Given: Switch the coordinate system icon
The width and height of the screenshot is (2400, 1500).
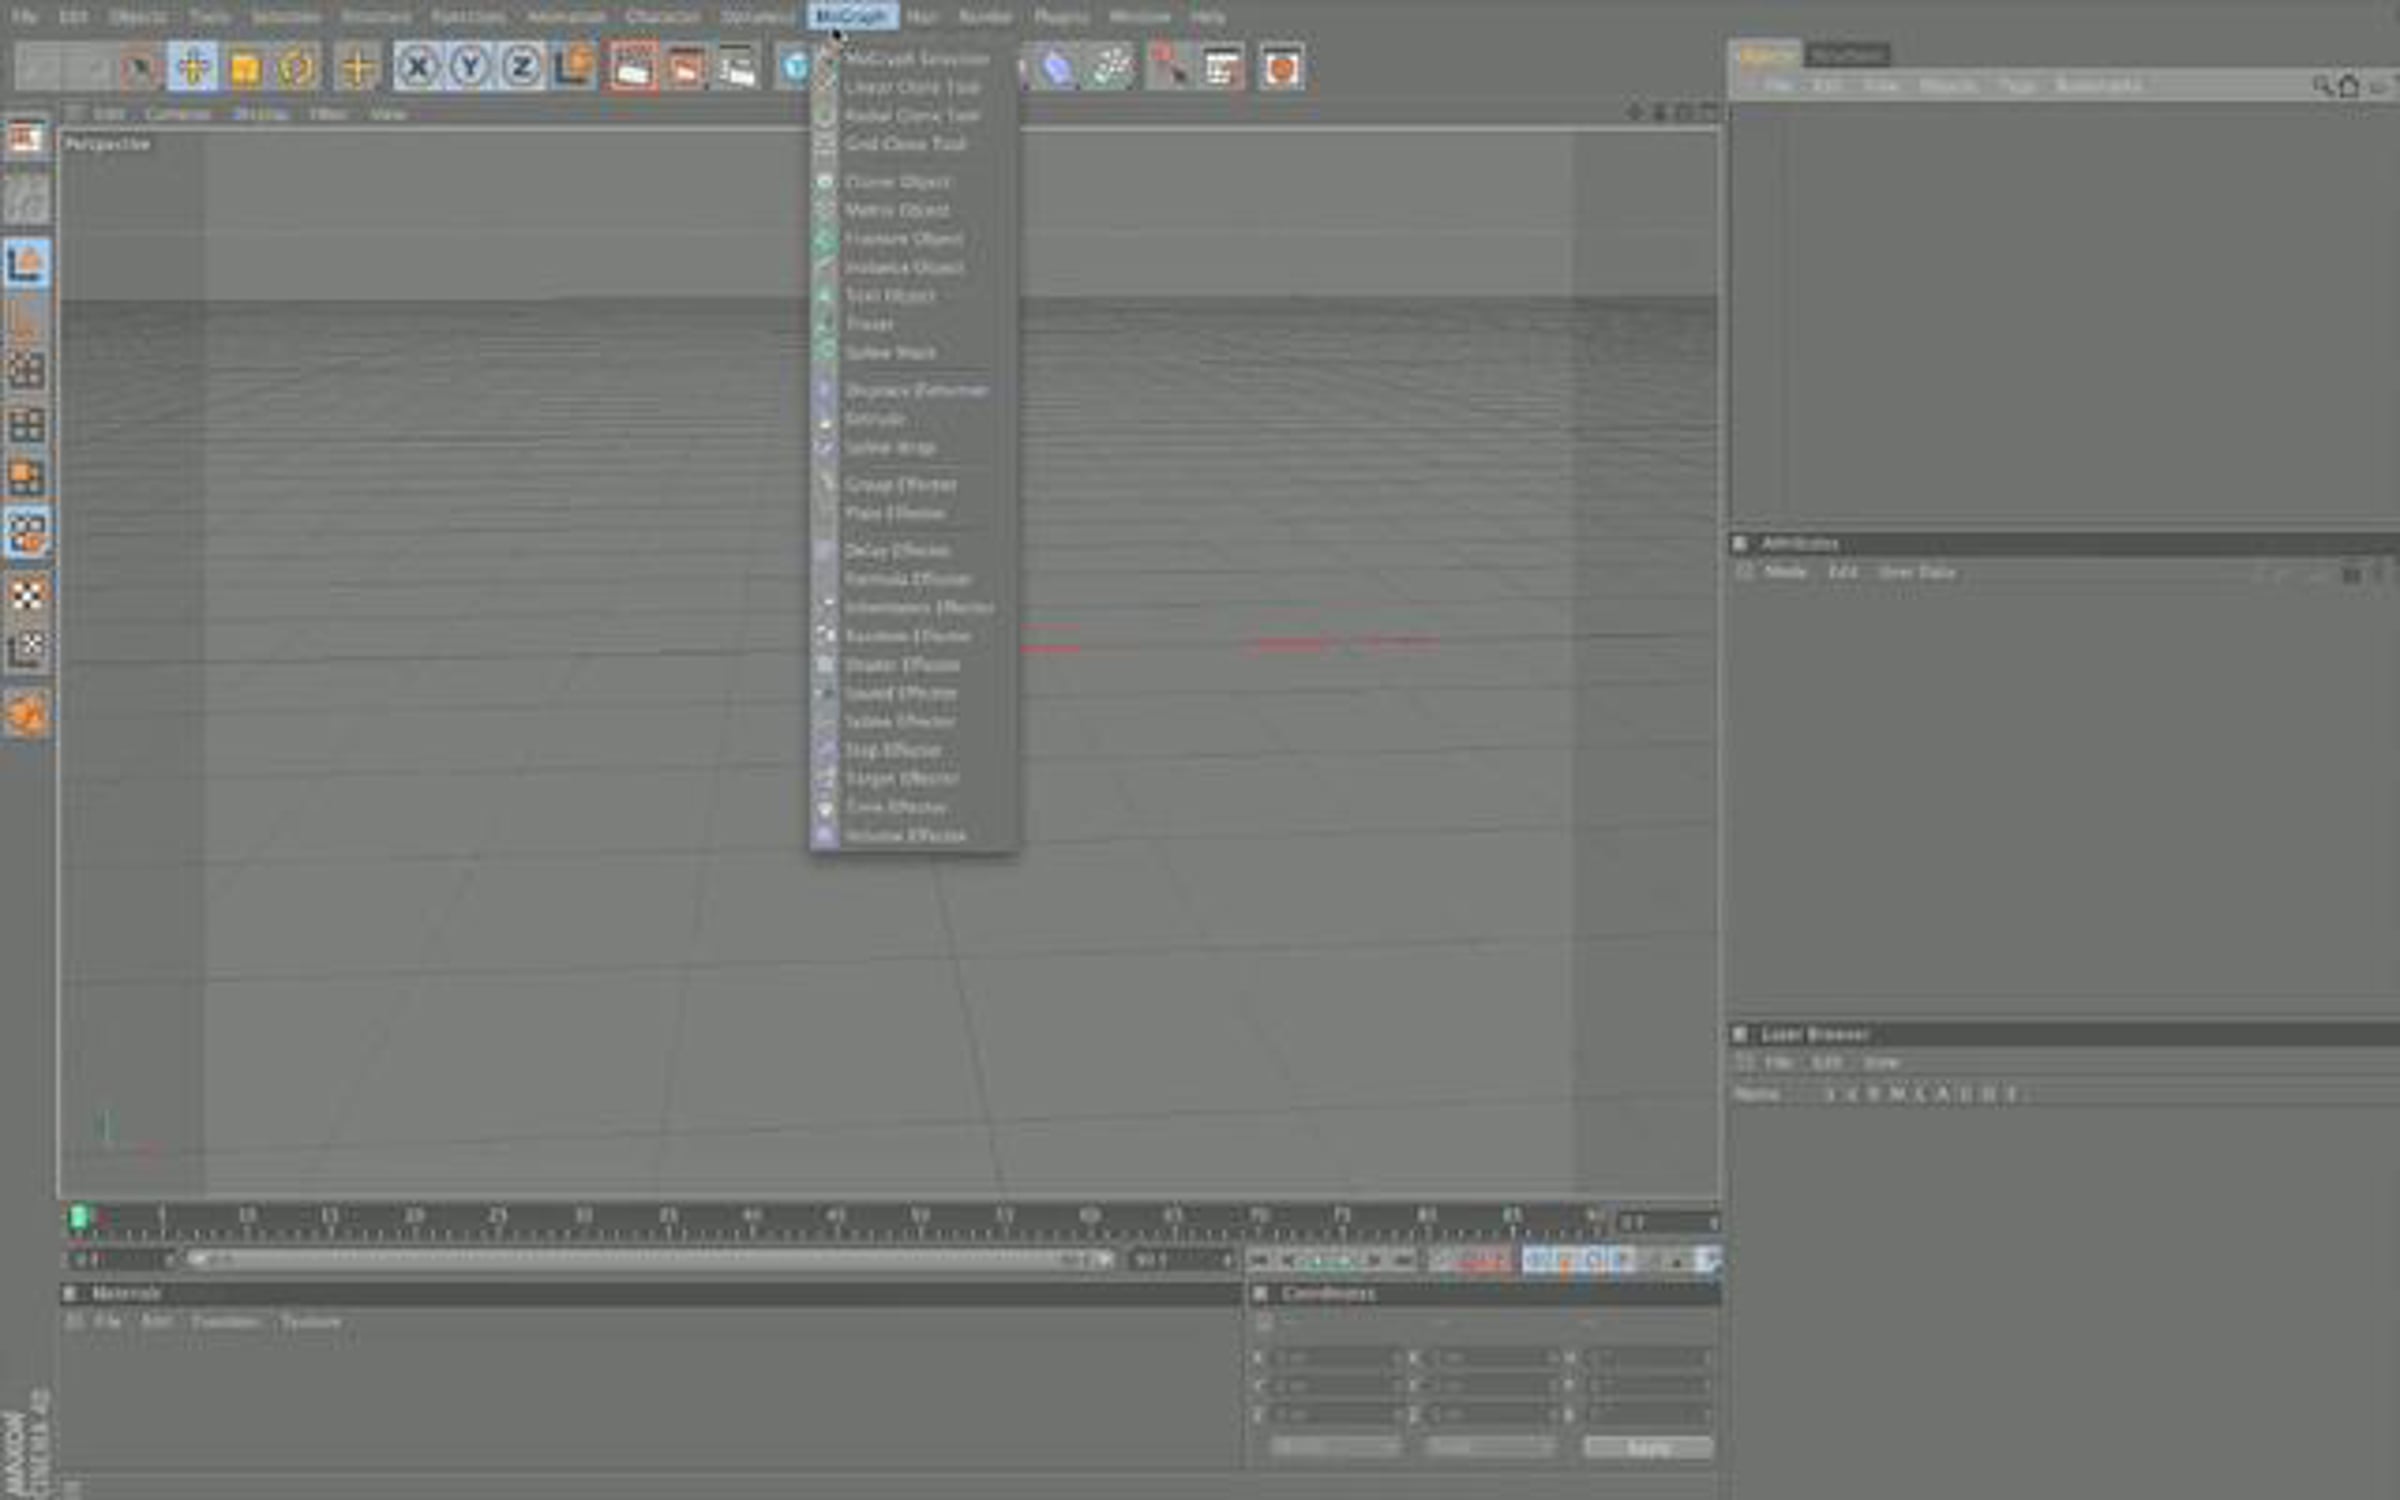Looking at the screenshot, I should click(x=574, y=67).
